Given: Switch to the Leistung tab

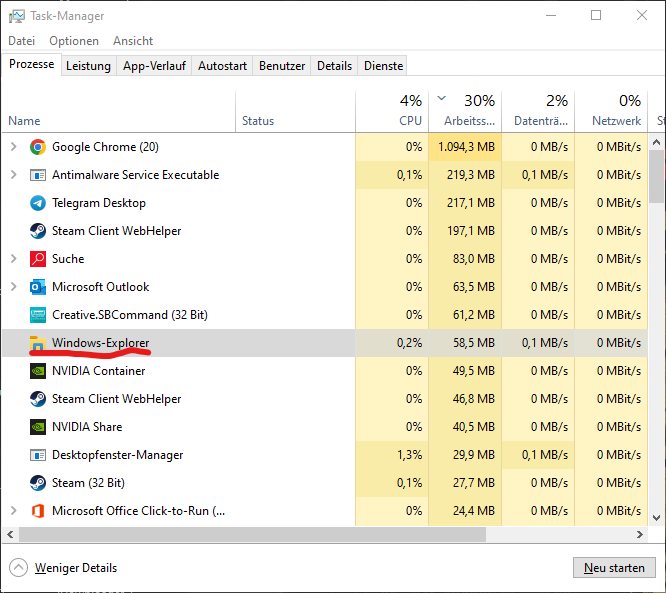Looking at the screenshot, I should tap(88, 66).
